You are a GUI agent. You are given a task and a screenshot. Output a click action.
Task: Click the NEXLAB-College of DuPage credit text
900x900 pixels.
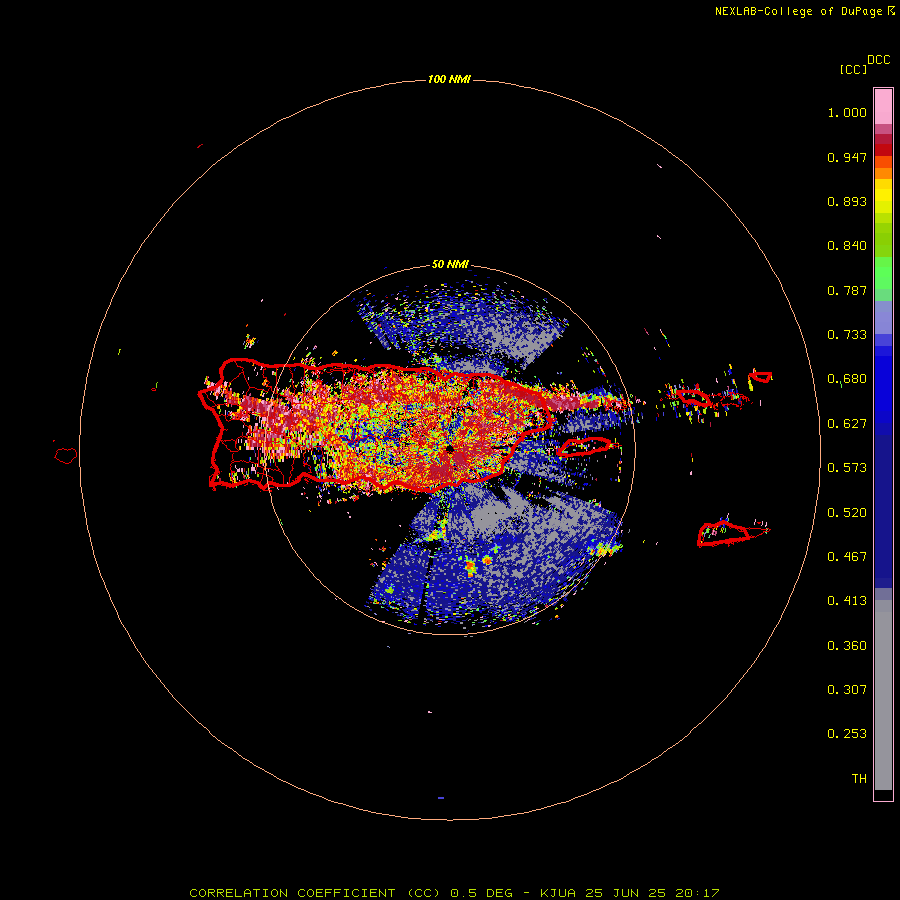coord(804,11)
